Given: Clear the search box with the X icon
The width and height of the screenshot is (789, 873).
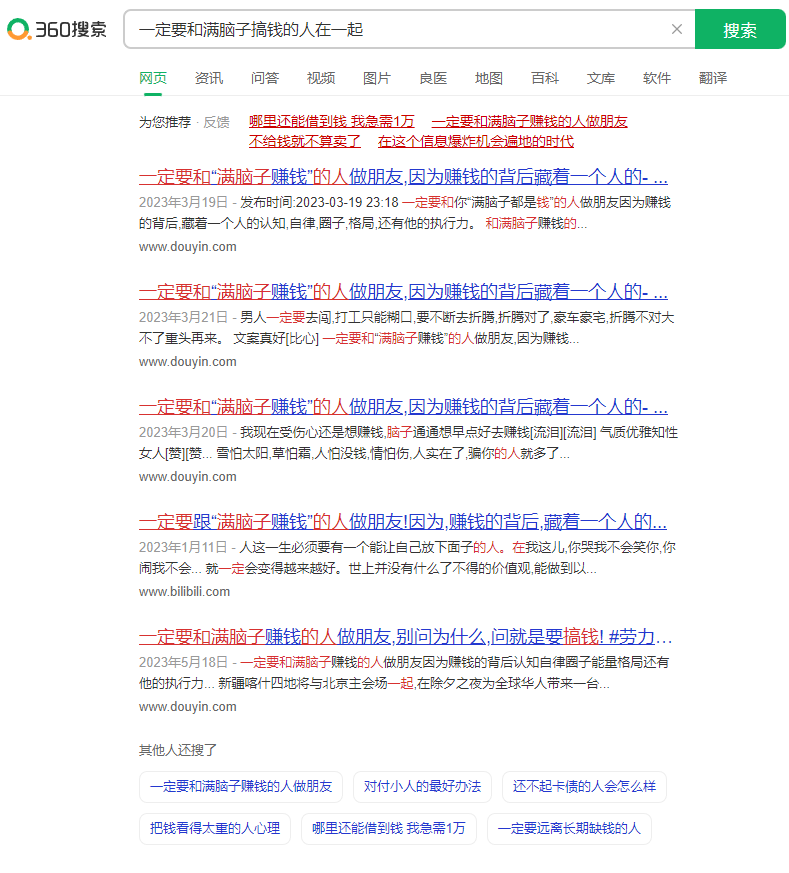Looking at the screenshot, I should click(677, 29).
